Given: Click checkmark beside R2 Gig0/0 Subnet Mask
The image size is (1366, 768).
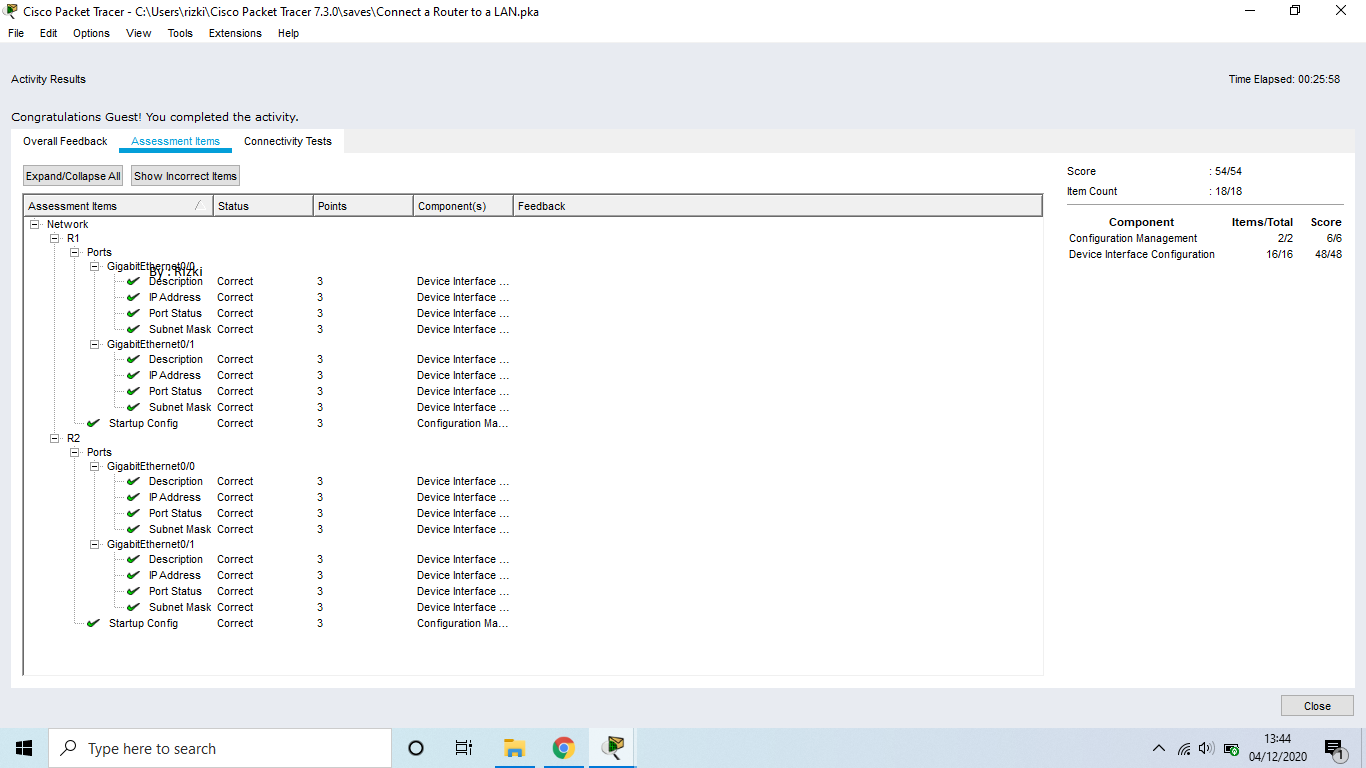Looking at the screenshot, I should click(134, 529).
